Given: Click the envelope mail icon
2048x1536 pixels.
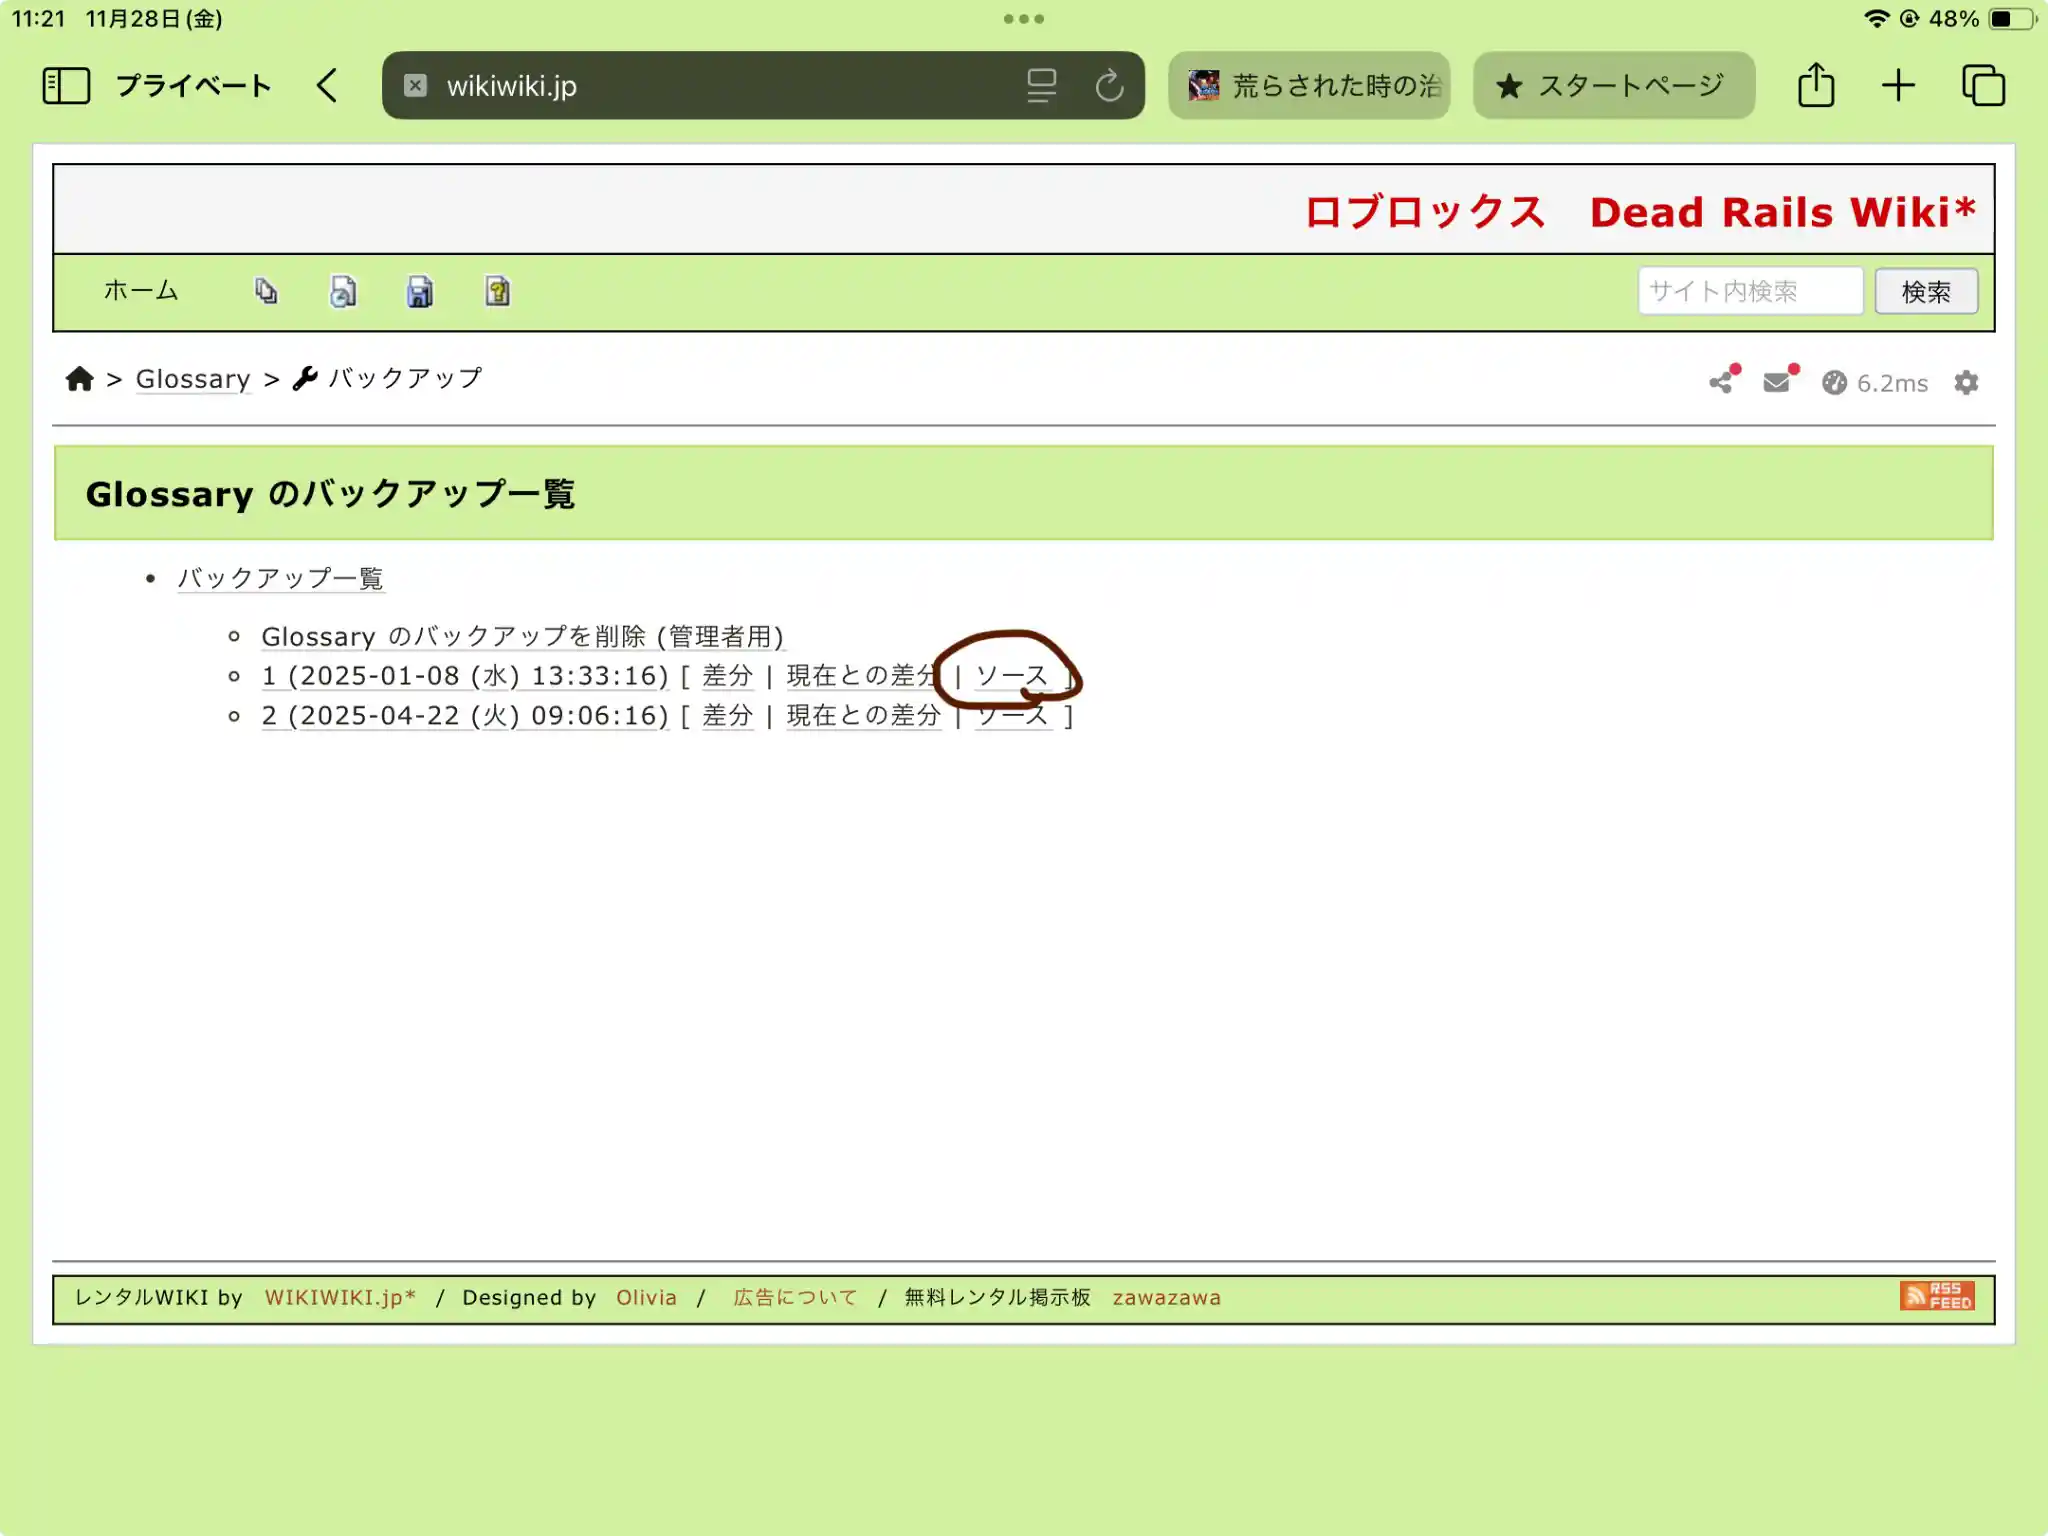Looking at the screenshot, I should point(1777,382).
